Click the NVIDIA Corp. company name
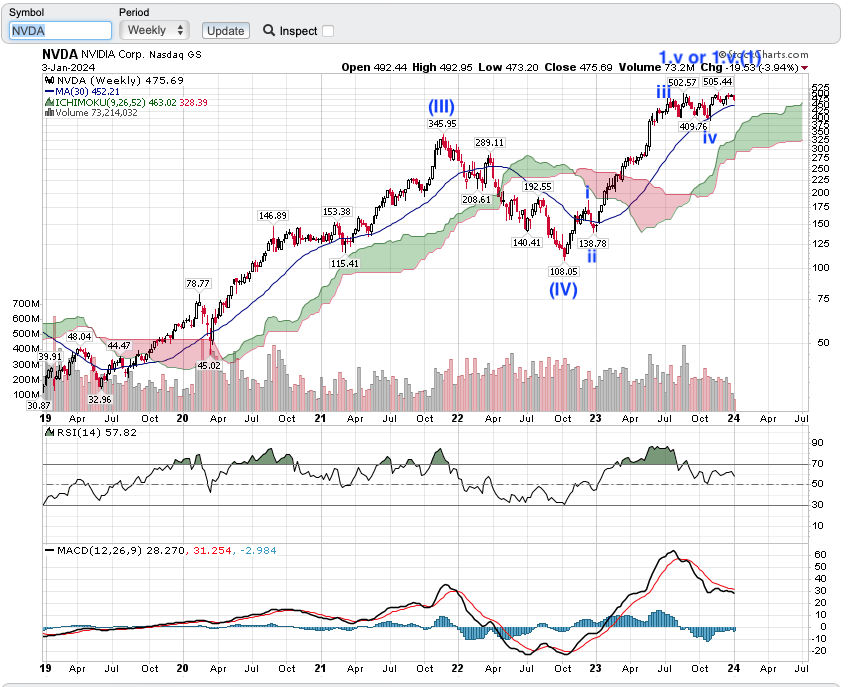The width and height of the screenshot is (849, 687). [x=113, y=55]
